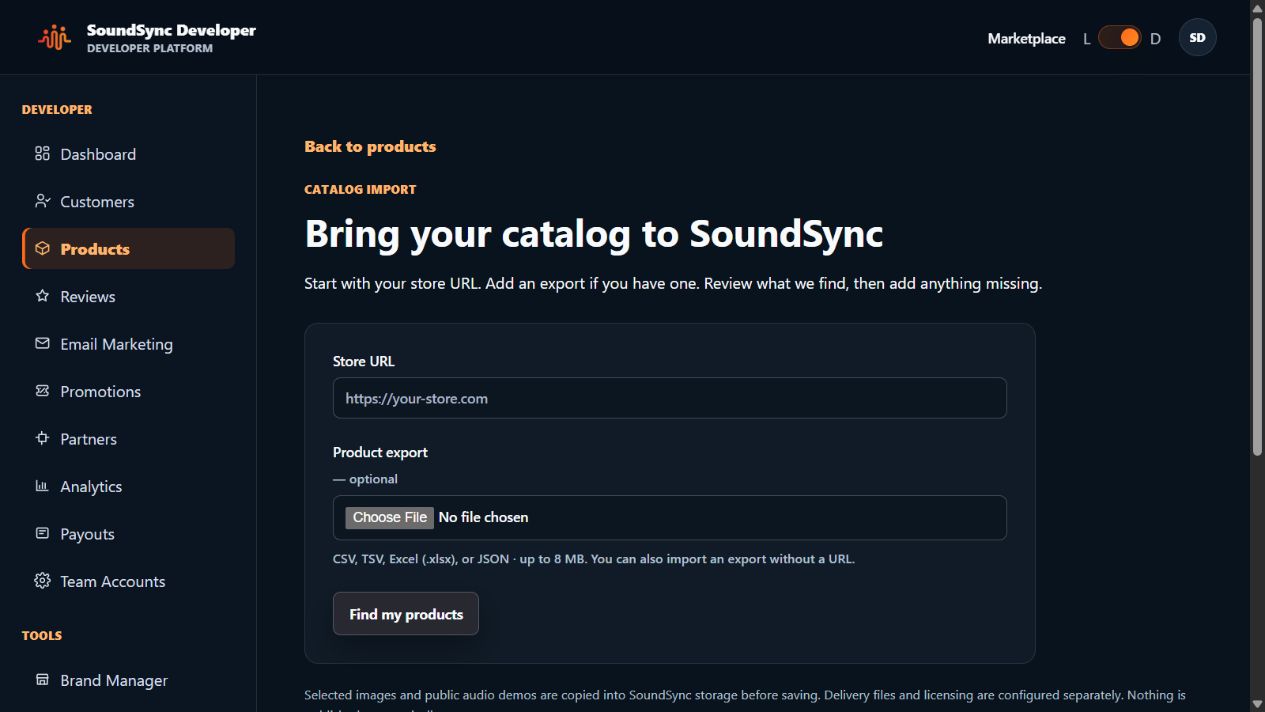Click the 'CATALOG IMPORT' label

tap(360, 189)
